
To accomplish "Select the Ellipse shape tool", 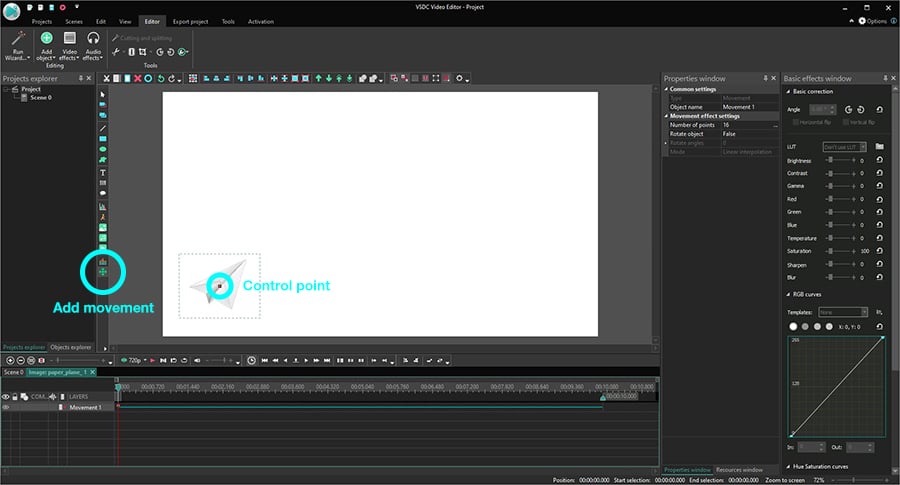I will click(x=103, y=149).
